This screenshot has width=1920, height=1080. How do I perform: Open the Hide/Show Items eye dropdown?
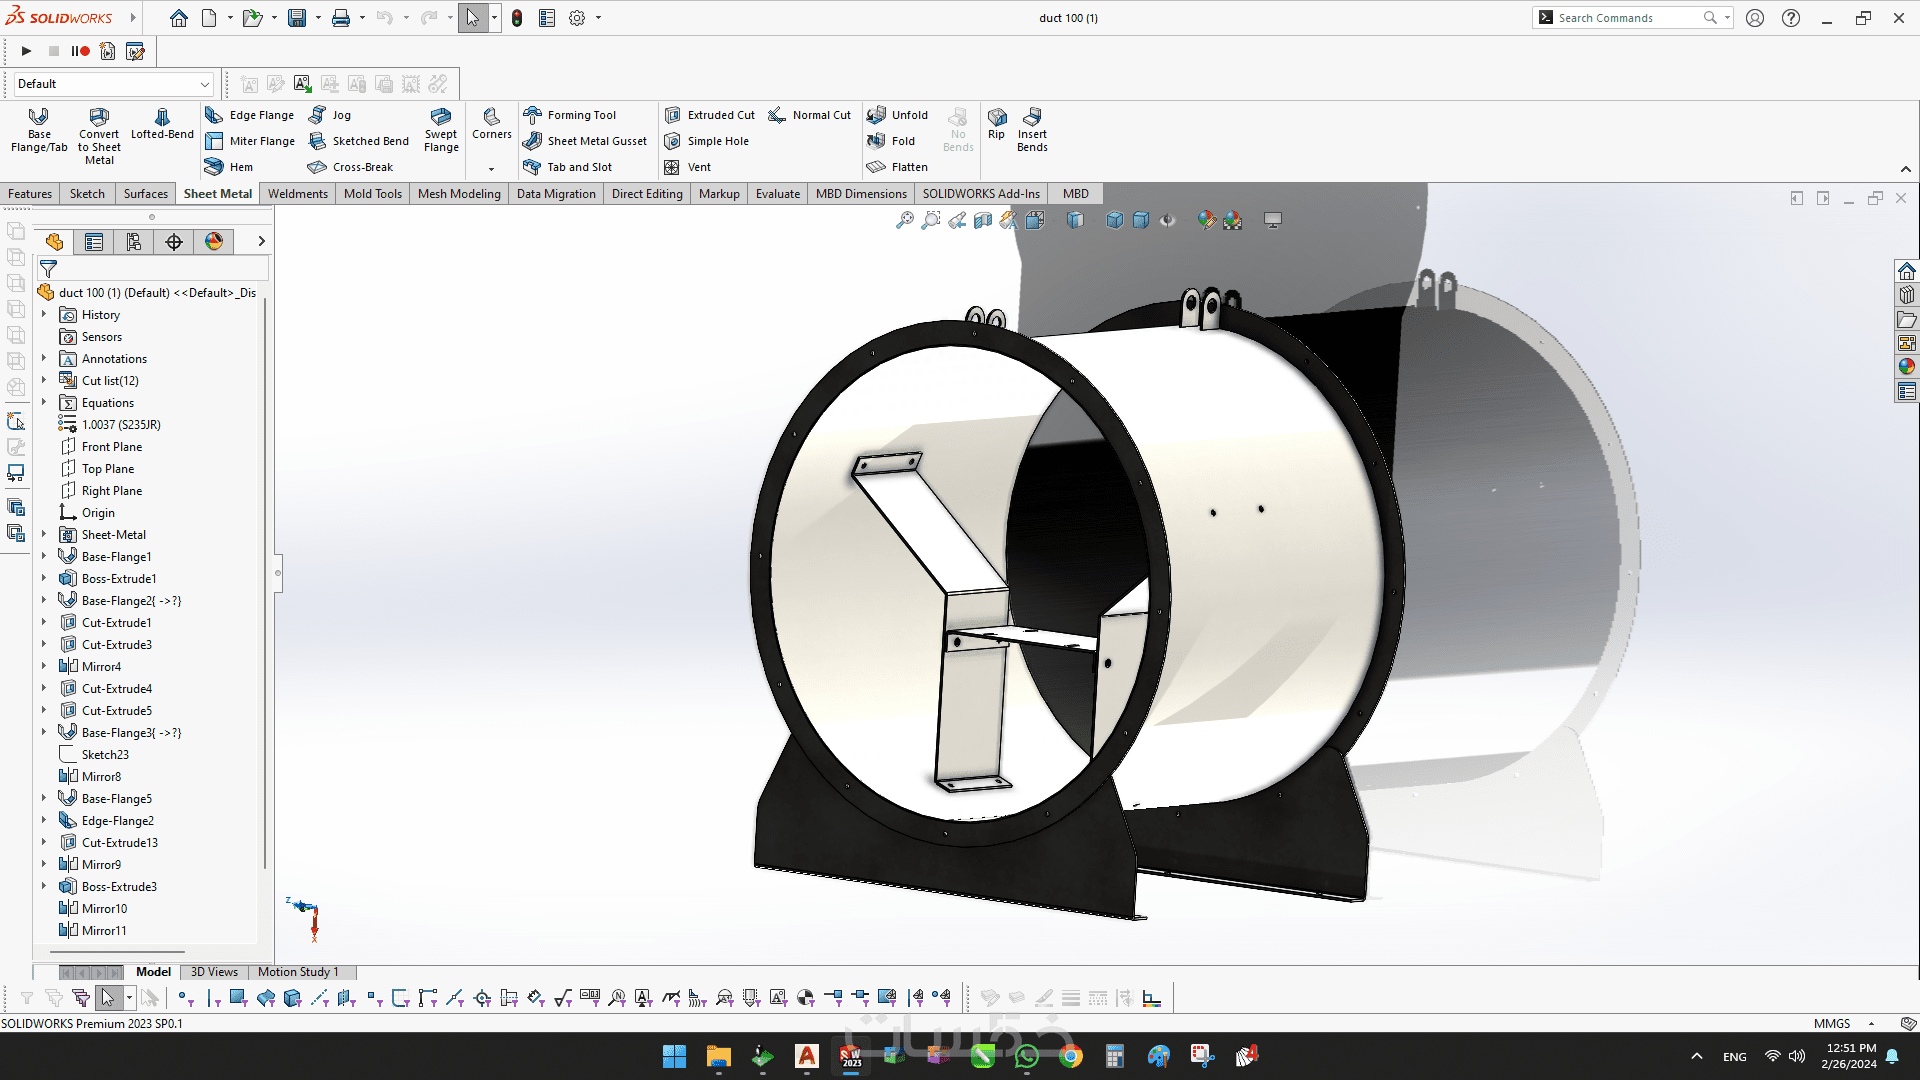tap(1168, 220)
